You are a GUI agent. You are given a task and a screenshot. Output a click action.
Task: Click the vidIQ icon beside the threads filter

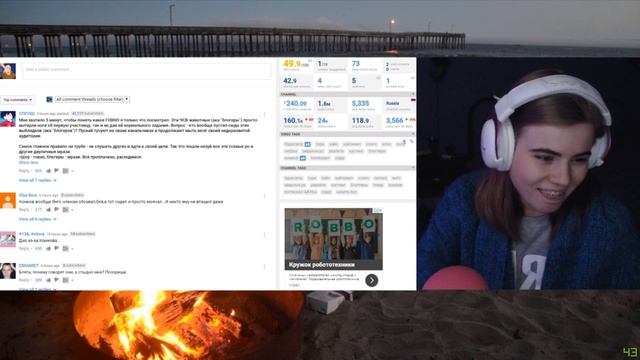tap(49, 100)
